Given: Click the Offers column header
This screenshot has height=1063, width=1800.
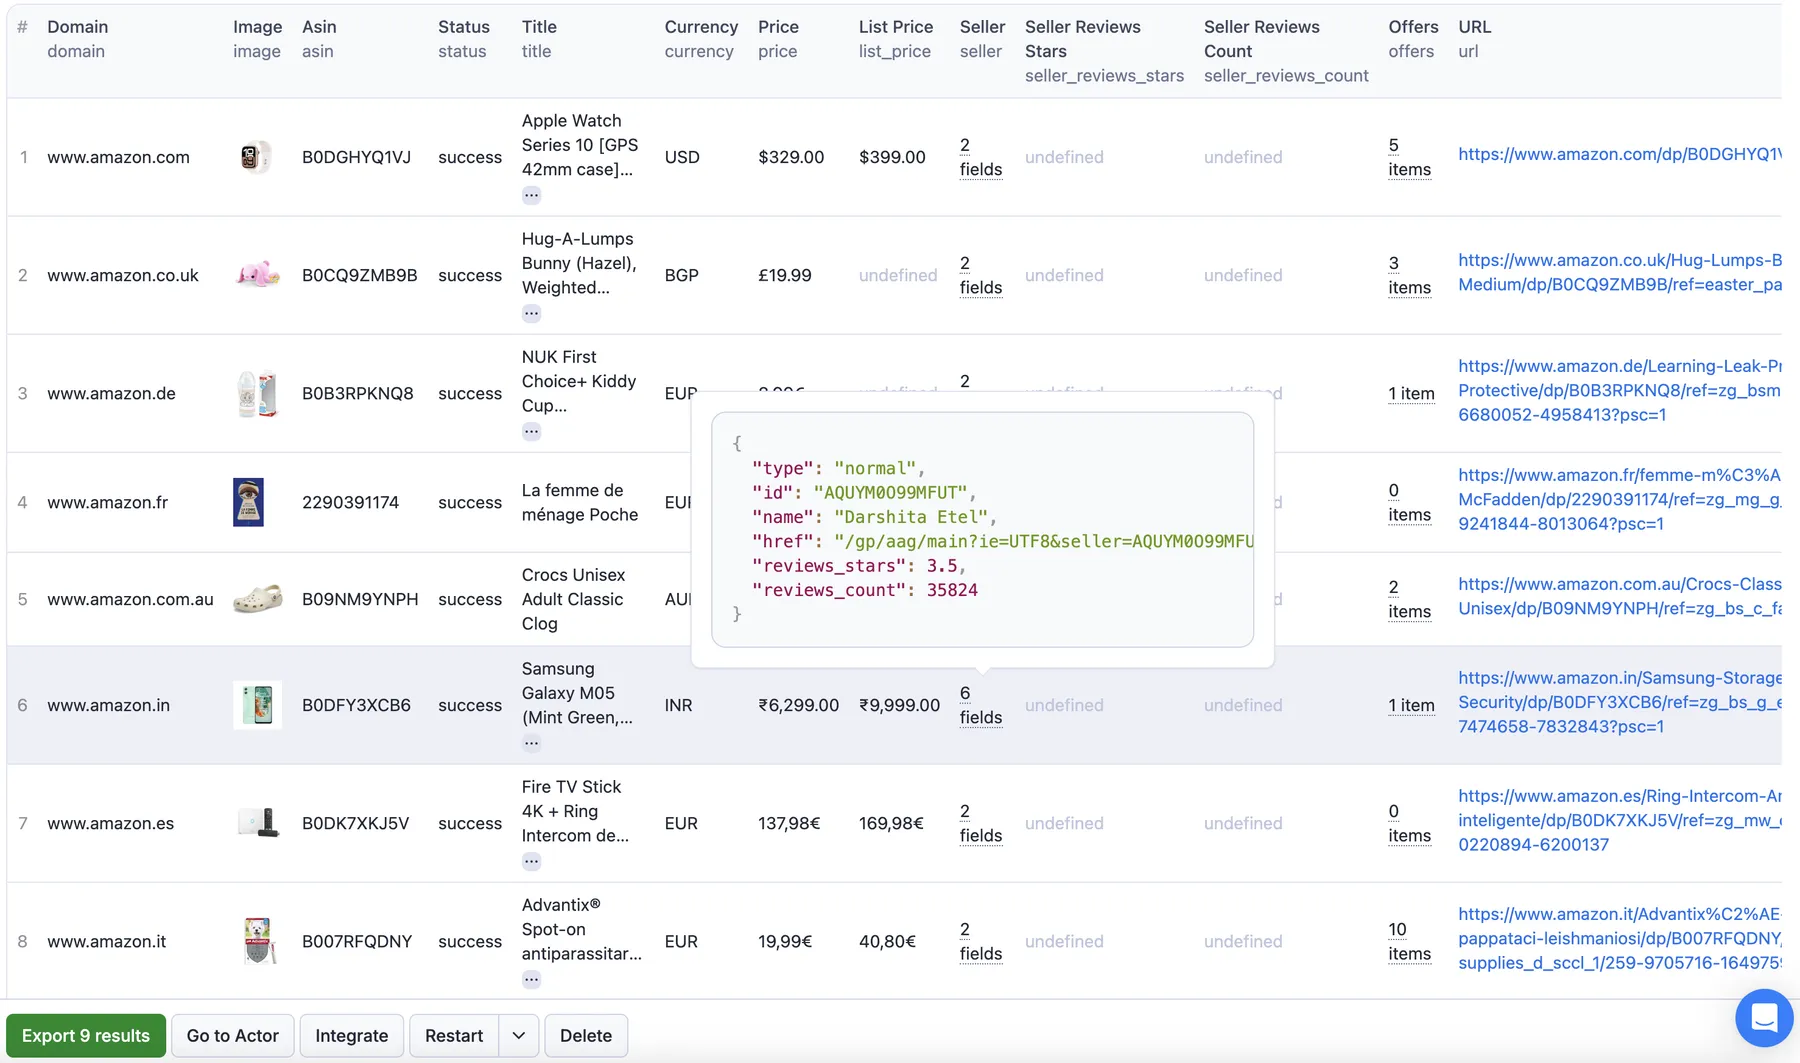Looking at the screenshot, I should click(1413, 38).
